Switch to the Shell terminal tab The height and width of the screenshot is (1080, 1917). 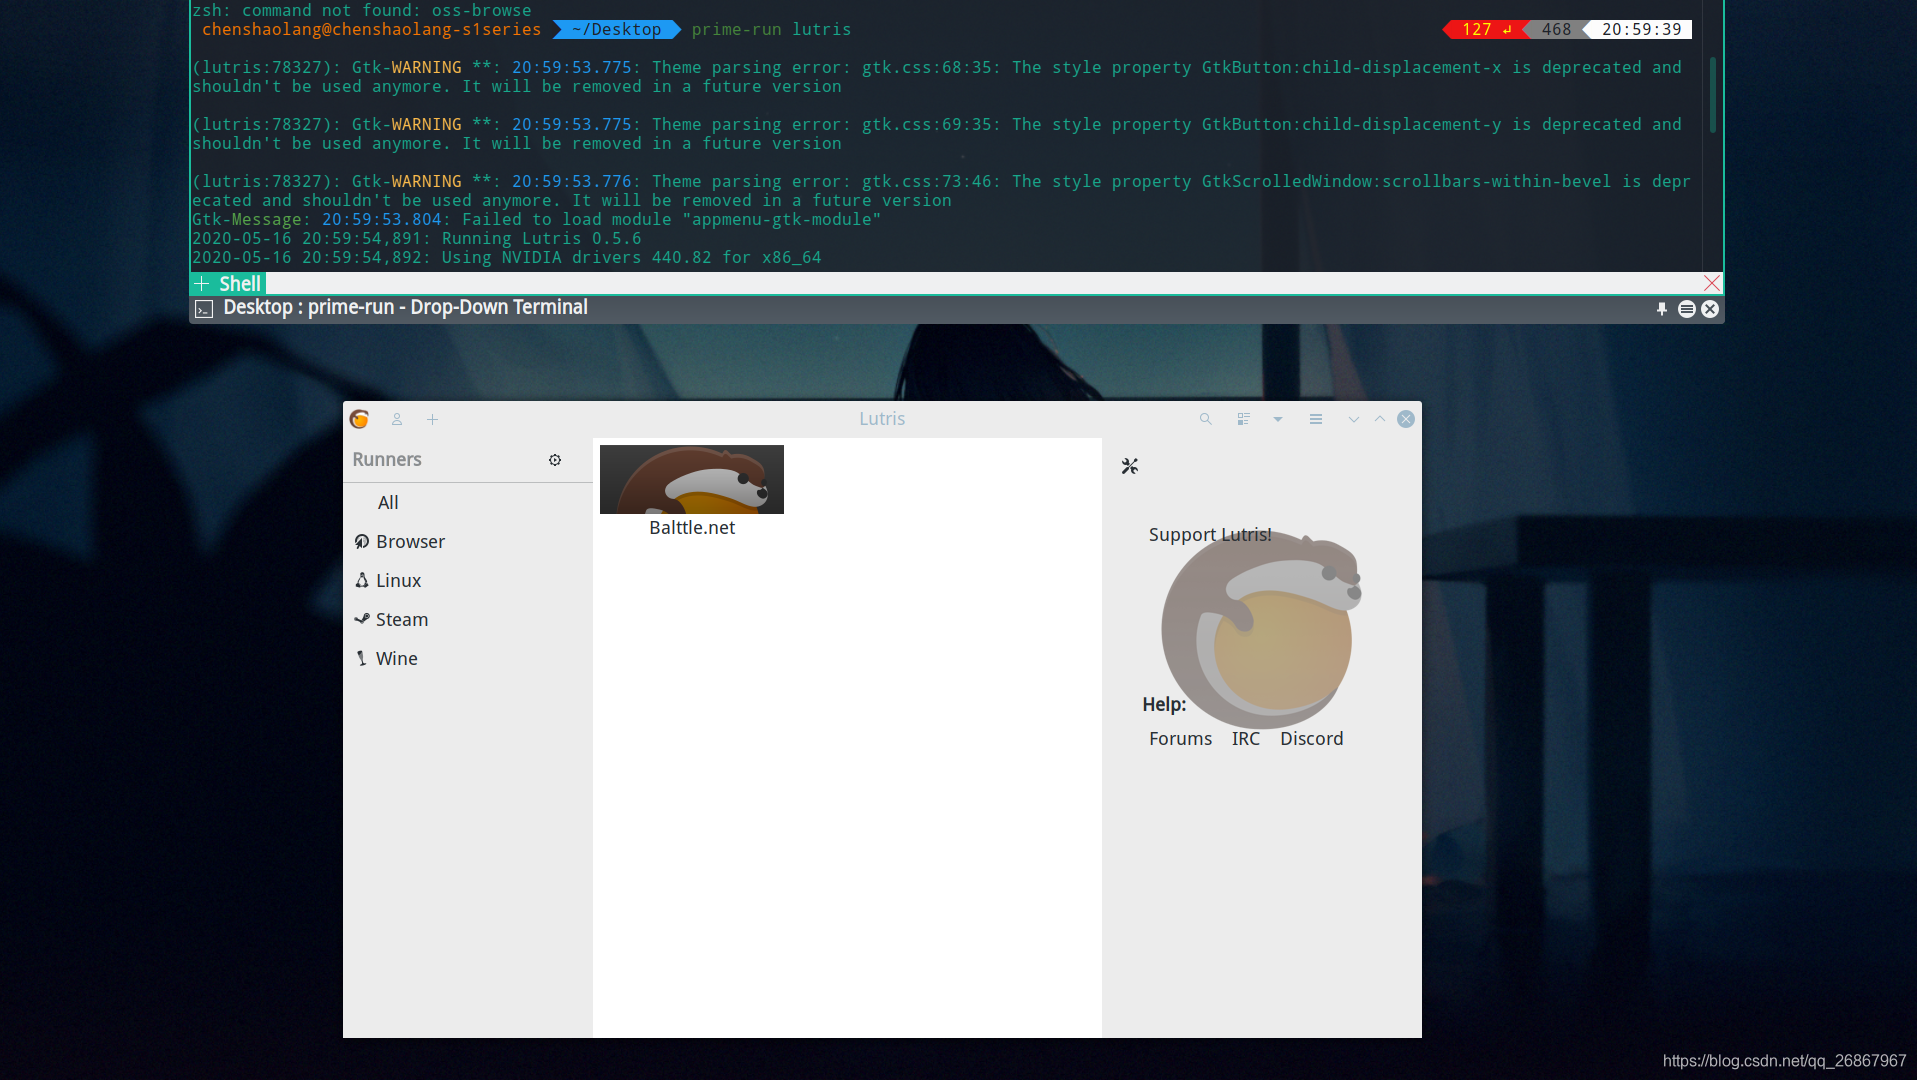(x=240, y=284)
